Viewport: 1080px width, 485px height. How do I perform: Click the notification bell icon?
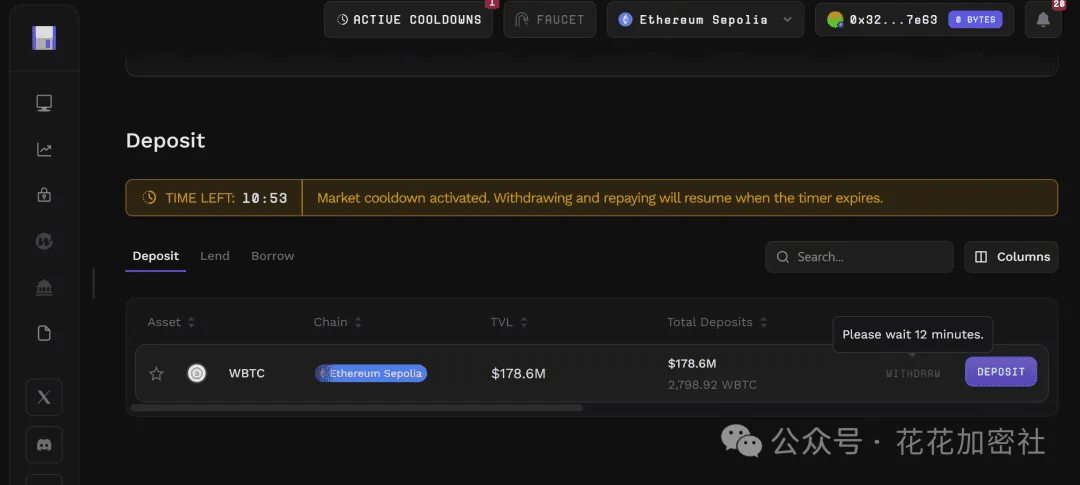tap(1043, 20)
